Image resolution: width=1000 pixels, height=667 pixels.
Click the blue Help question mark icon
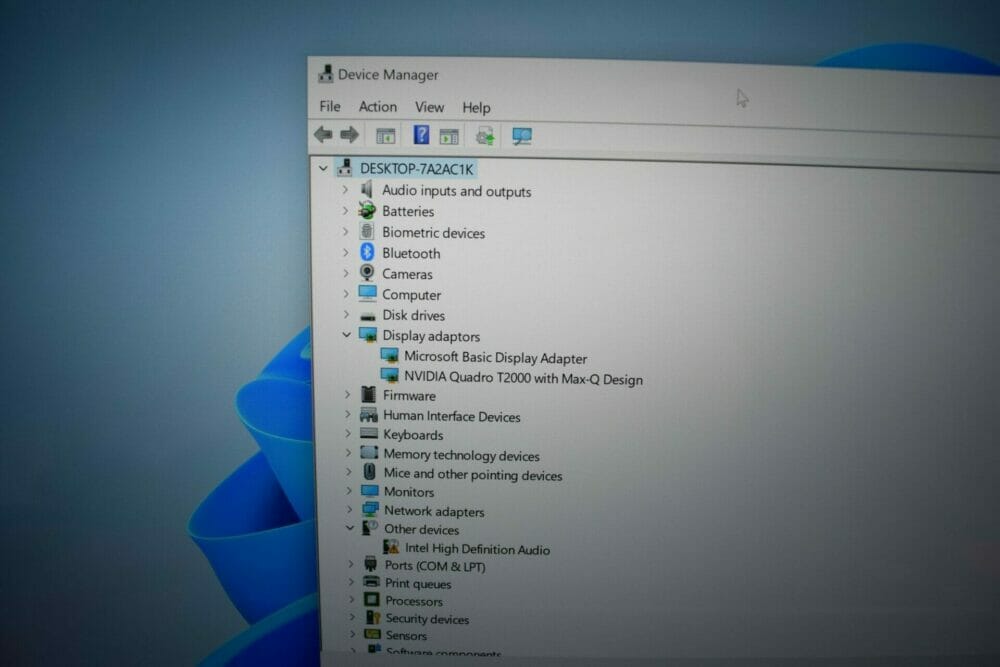point(421,135)
